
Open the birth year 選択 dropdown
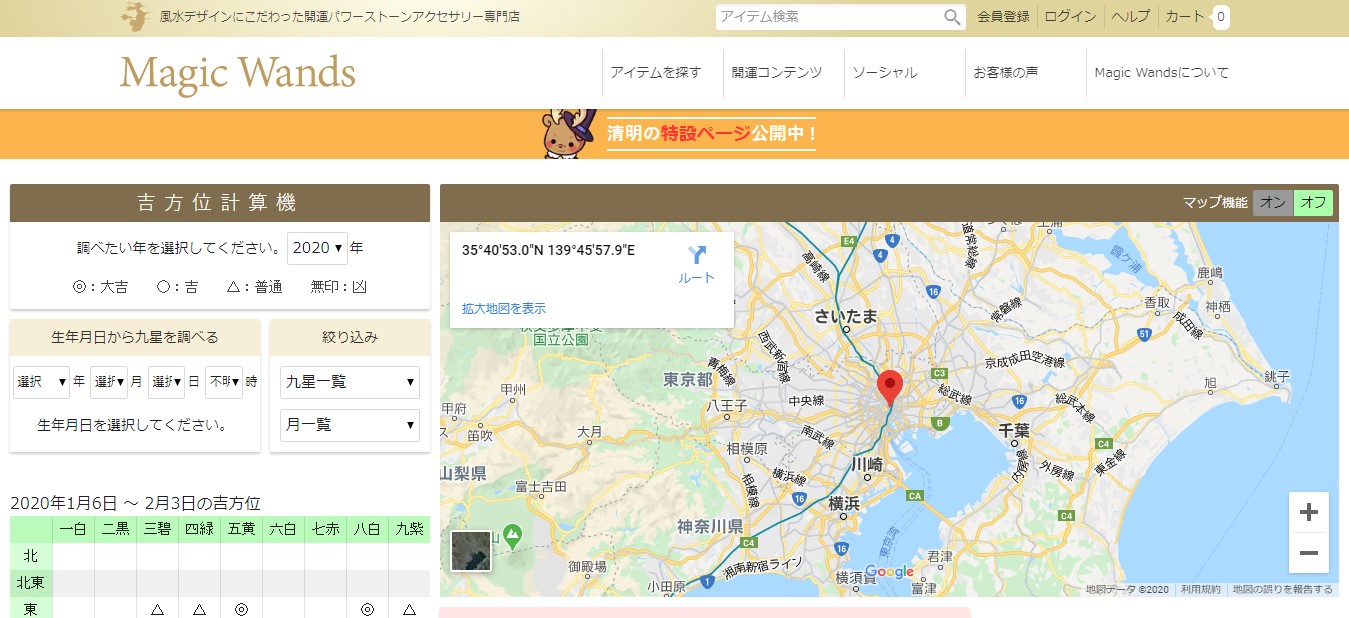[41, 381]
